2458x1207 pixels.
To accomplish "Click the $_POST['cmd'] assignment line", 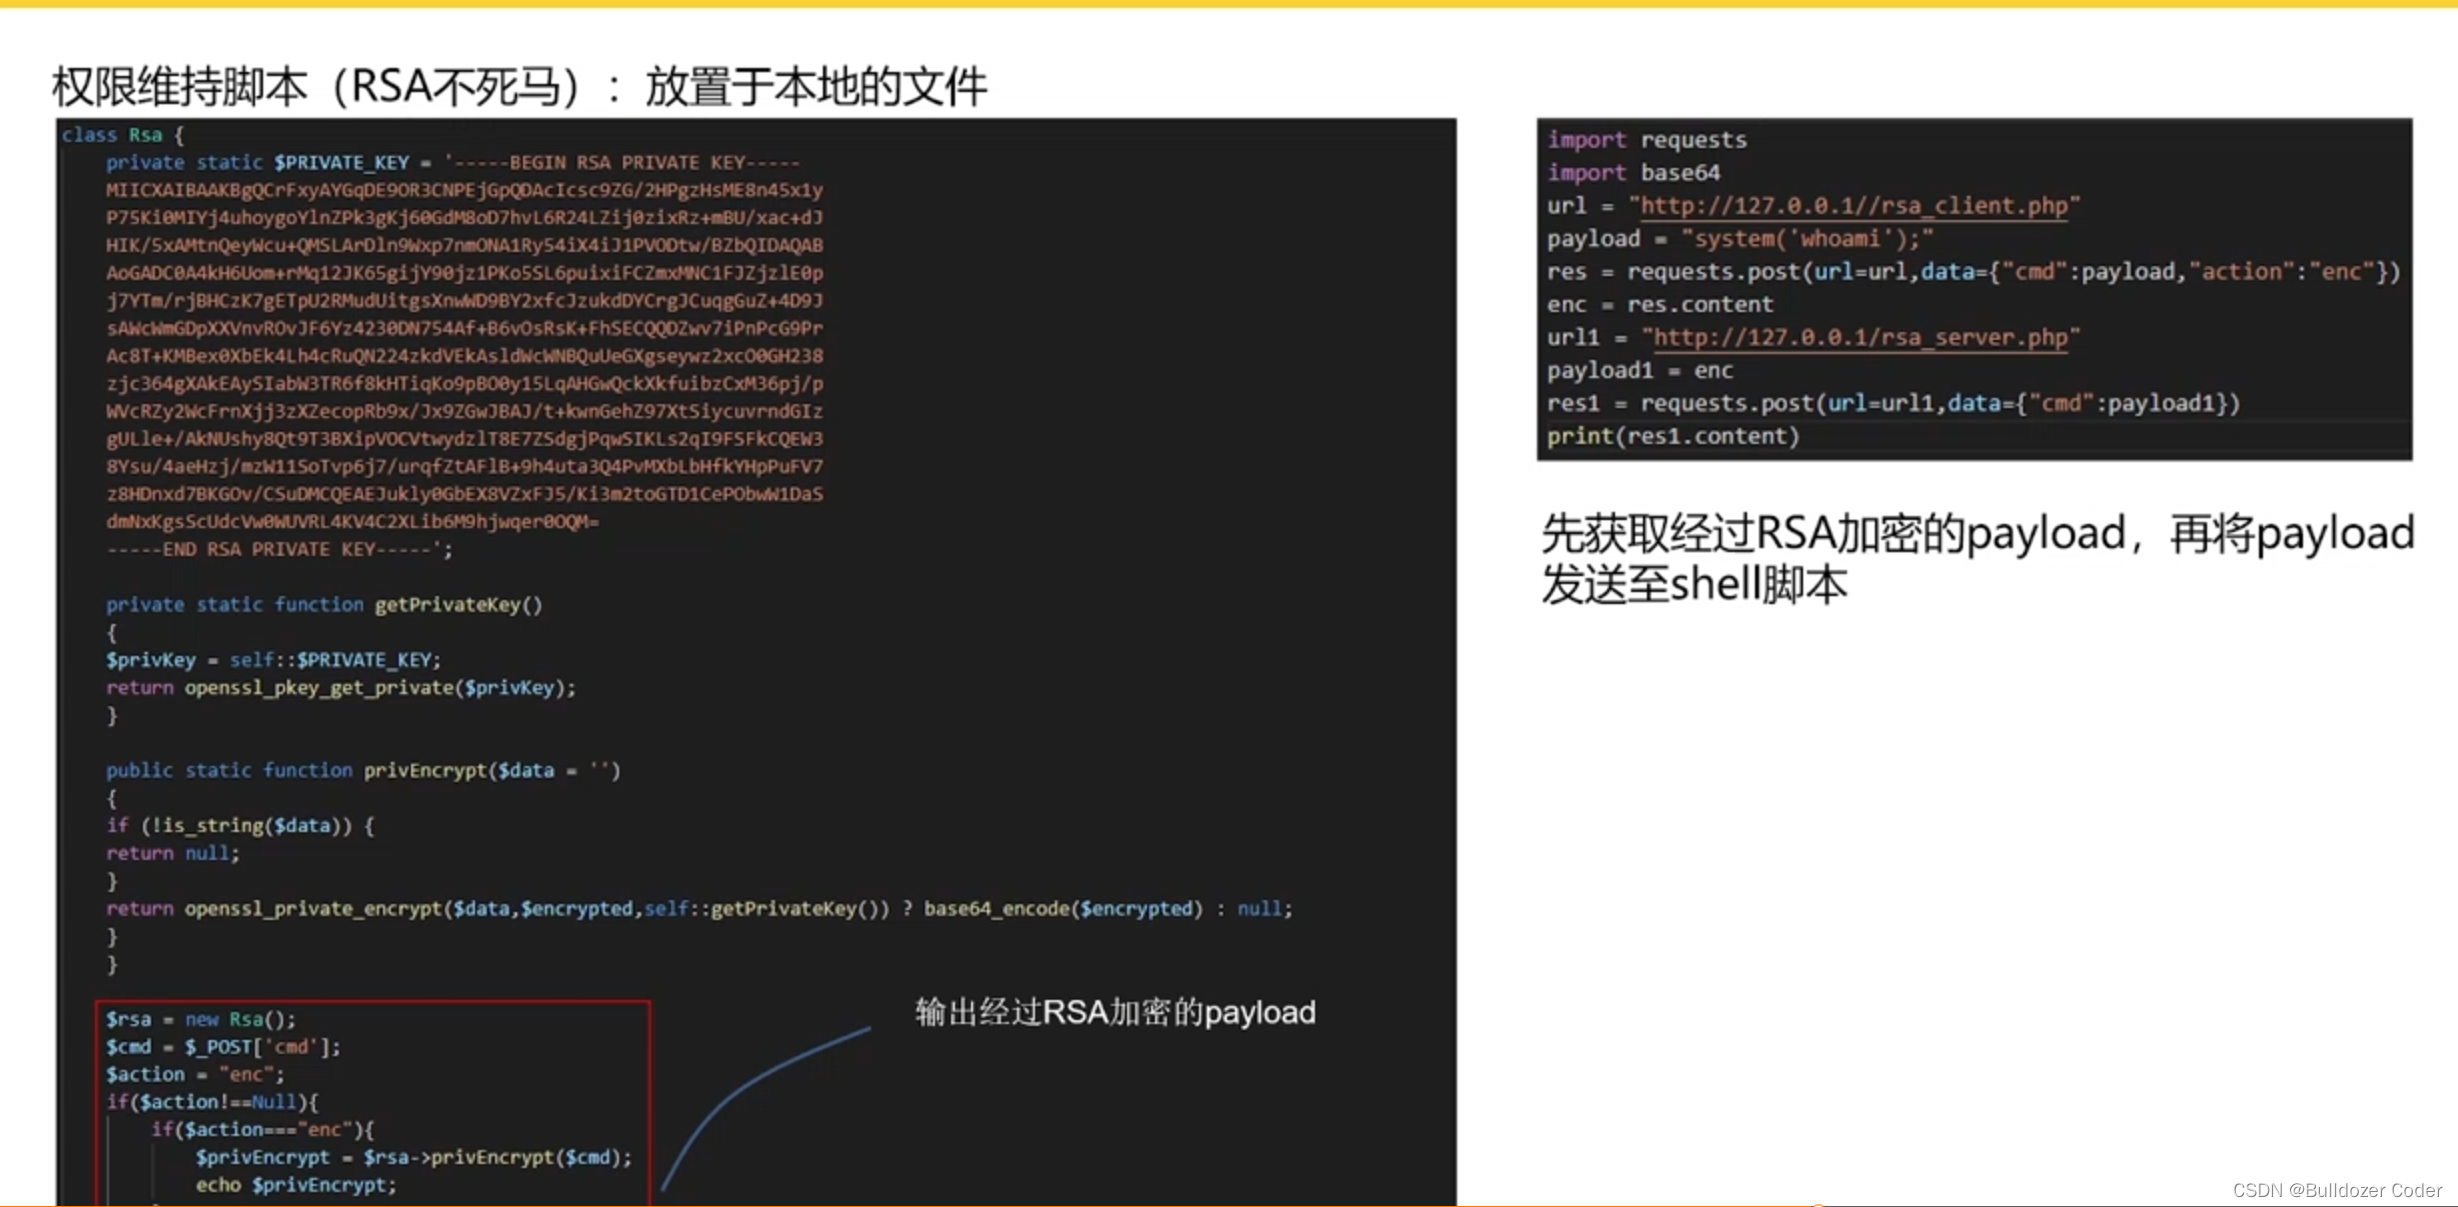I will (222, 1047).
